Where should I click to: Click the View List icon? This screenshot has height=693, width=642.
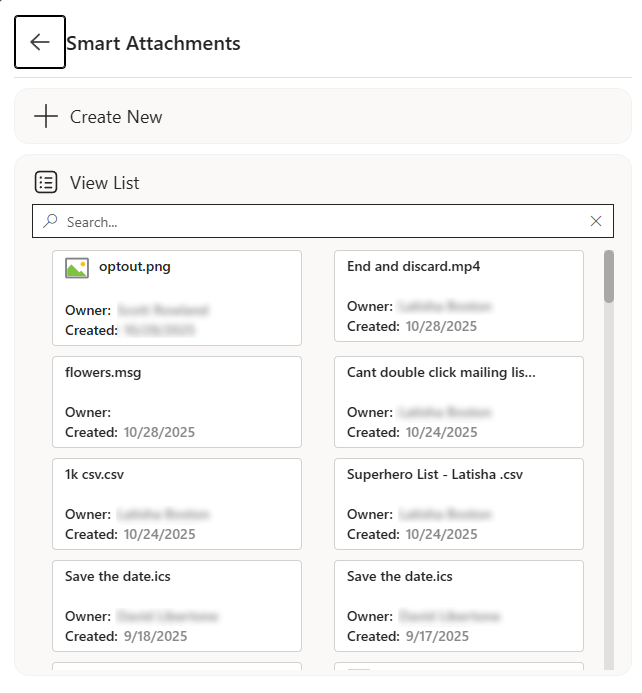46,183
